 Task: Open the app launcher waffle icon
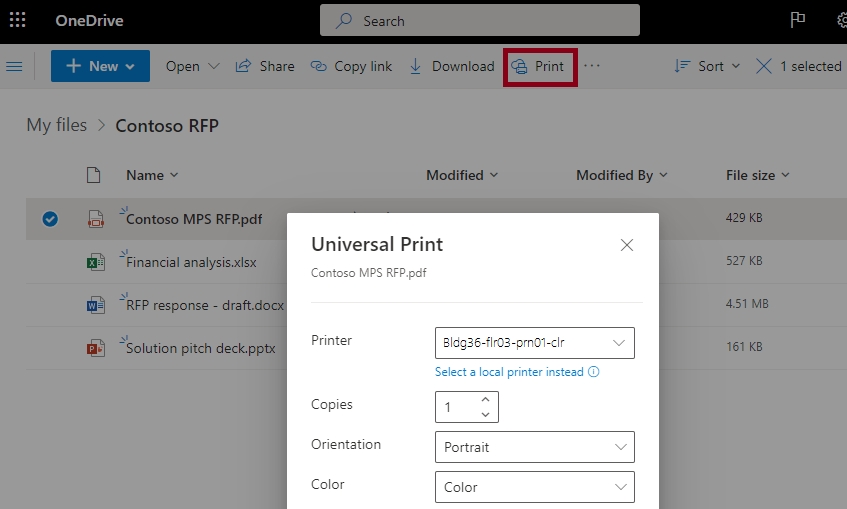(x=17, y=21)
